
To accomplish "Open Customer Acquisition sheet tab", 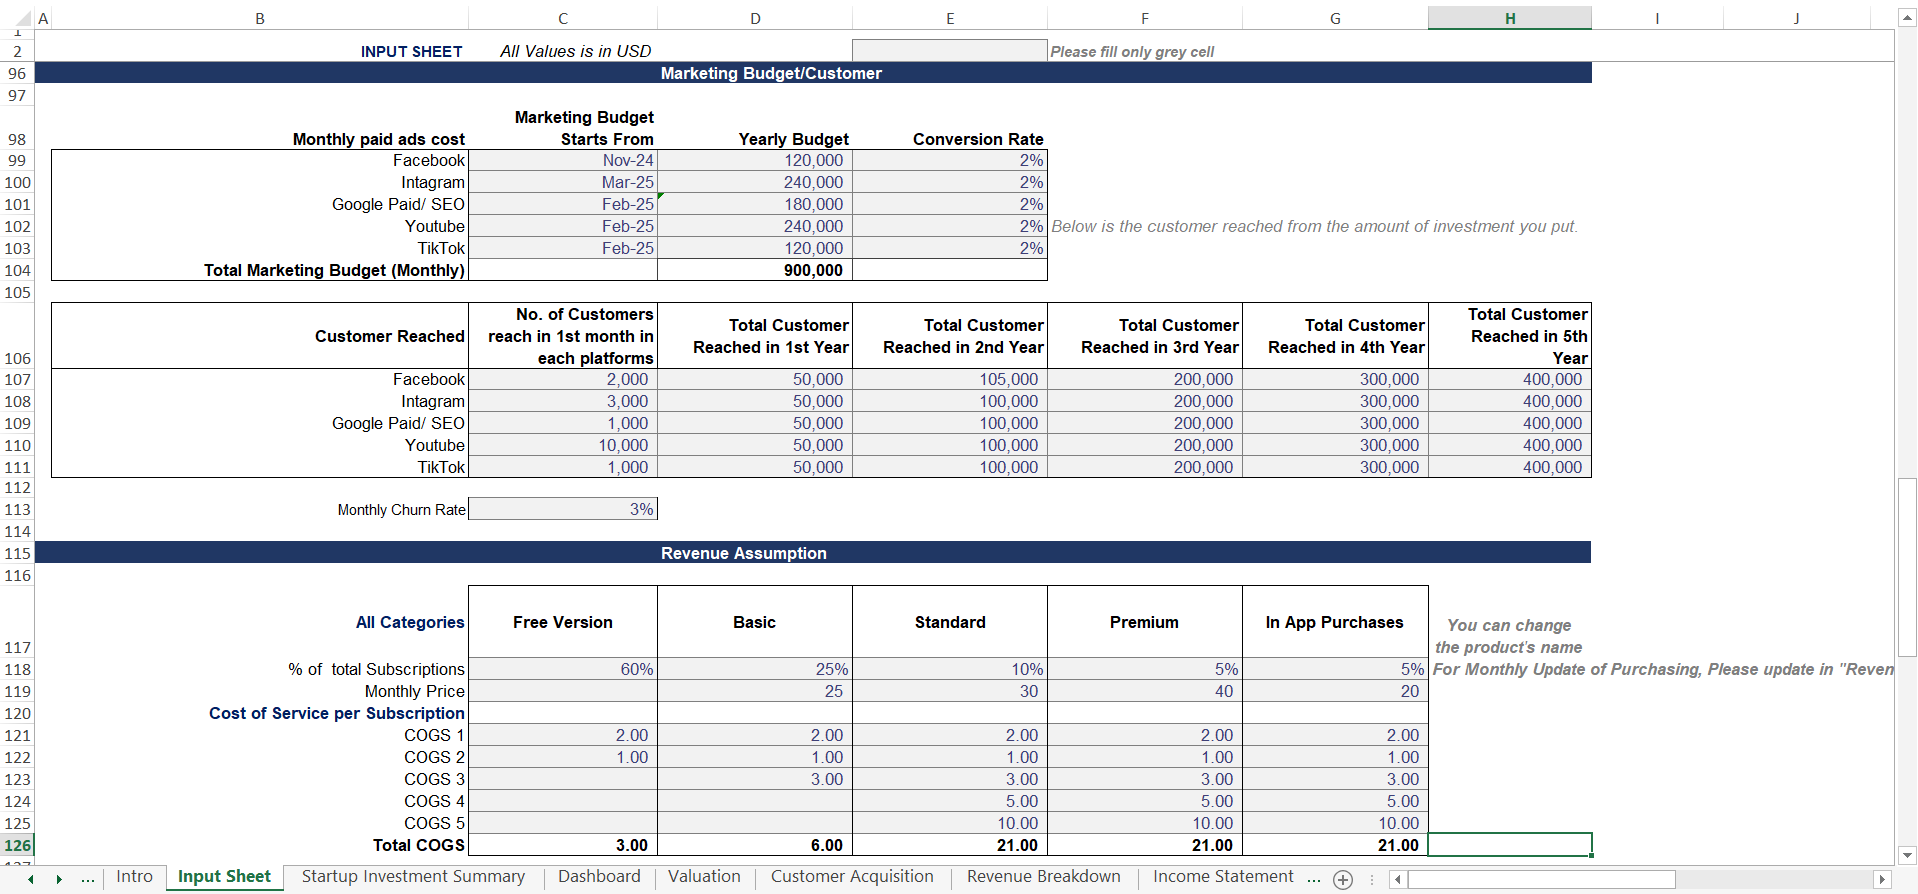I will tap(852, 877).
